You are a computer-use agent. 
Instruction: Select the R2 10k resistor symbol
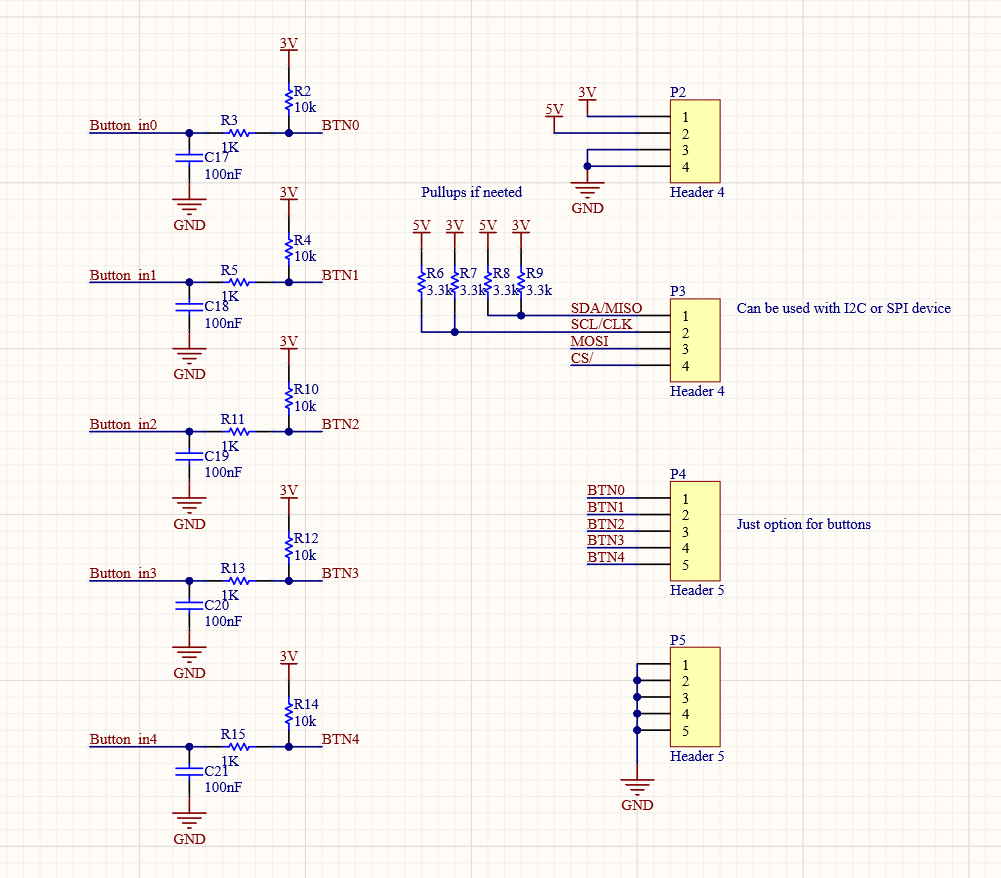[288, 98]
